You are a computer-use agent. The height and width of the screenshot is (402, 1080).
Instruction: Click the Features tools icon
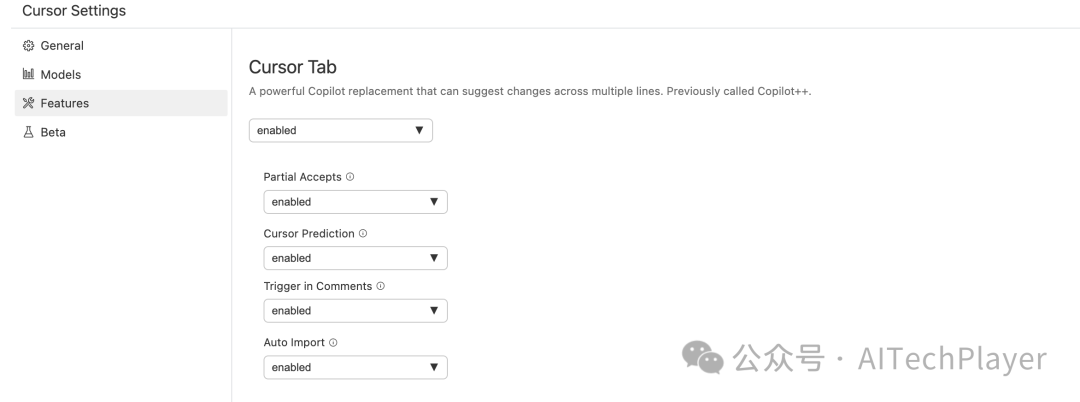coord(28,103)
